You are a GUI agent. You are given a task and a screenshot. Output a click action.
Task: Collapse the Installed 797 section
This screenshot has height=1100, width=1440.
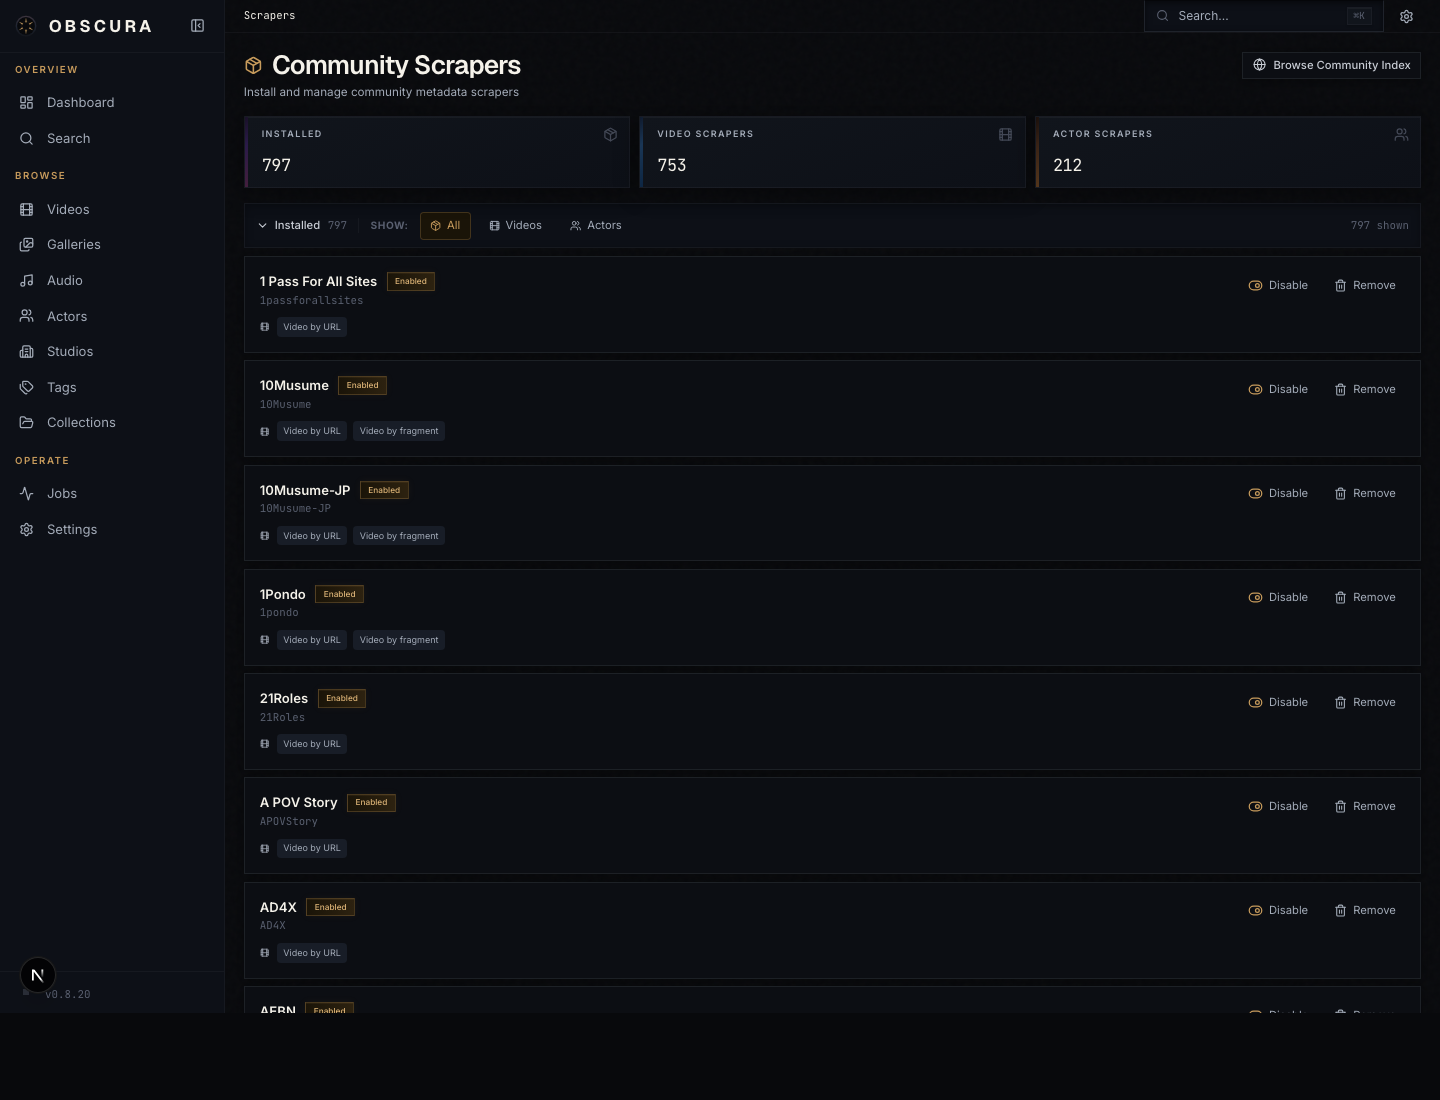click(302, 225)
